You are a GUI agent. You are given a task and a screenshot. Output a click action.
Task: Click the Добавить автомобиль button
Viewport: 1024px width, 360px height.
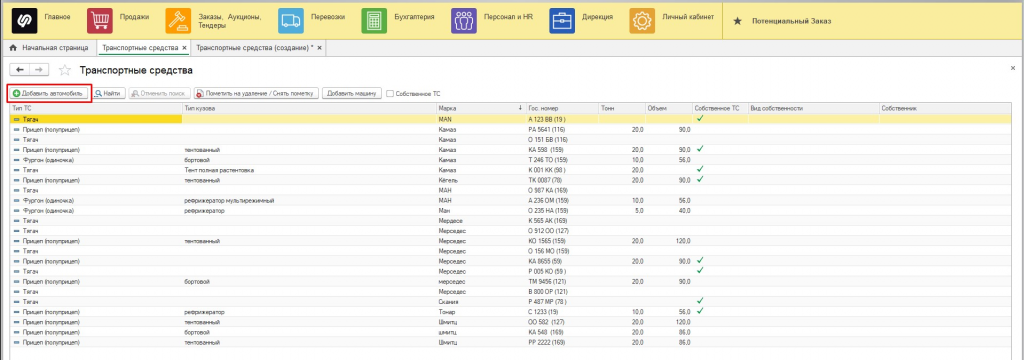(49, 93)
